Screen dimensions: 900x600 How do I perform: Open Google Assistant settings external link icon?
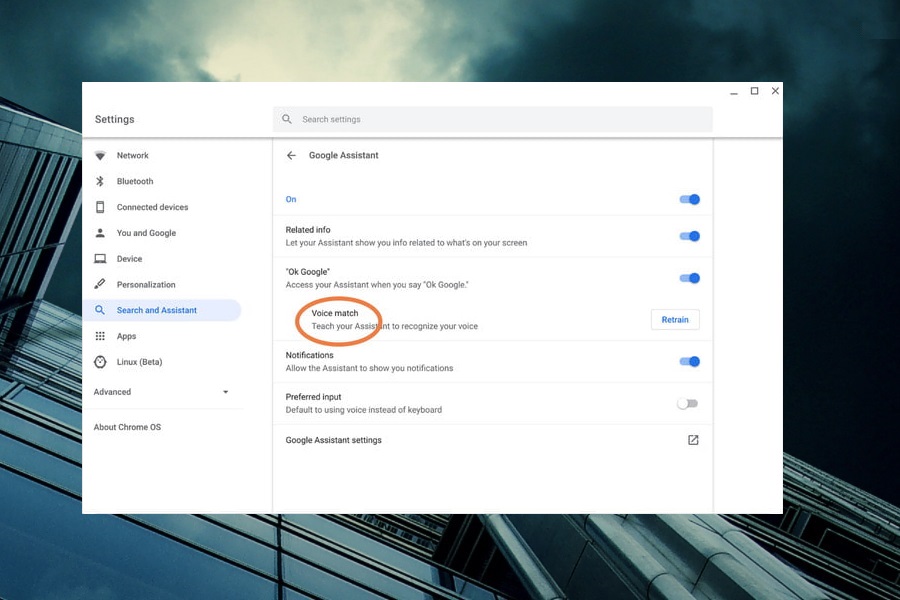pos(693,440)
